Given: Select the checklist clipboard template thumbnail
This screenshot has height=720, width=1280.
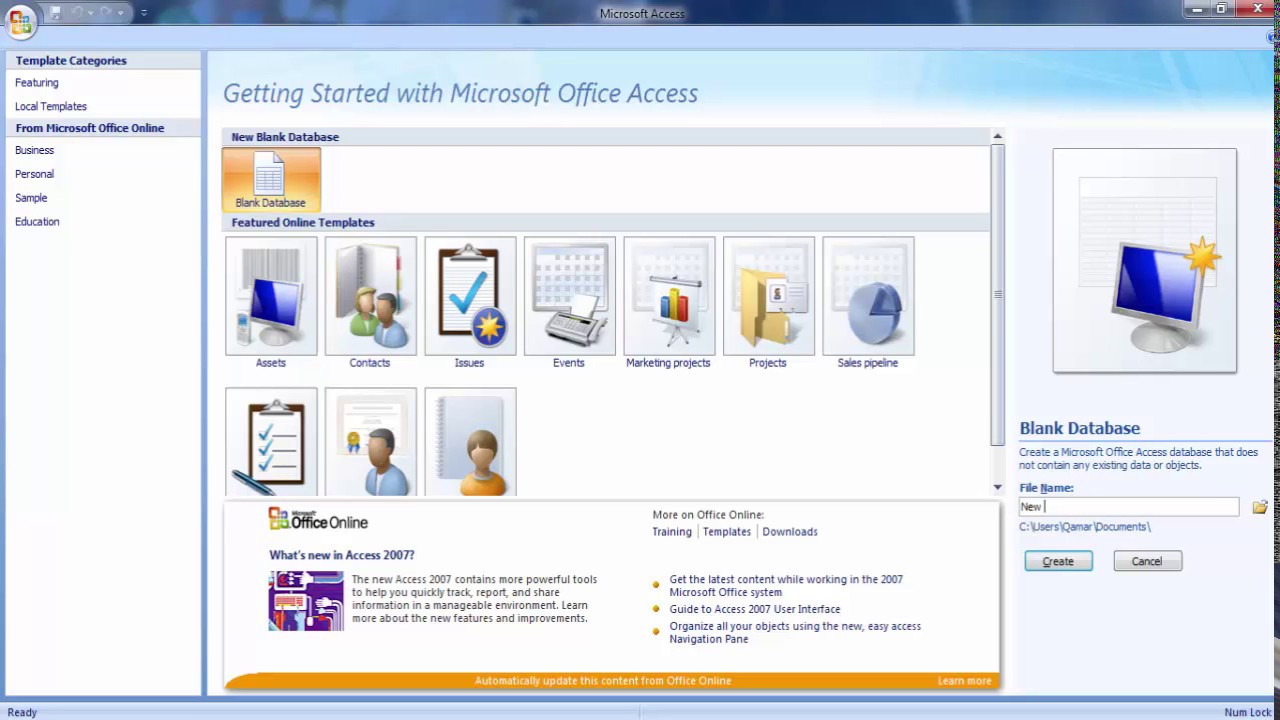Looking at the screenshot, I should (271, 441).
